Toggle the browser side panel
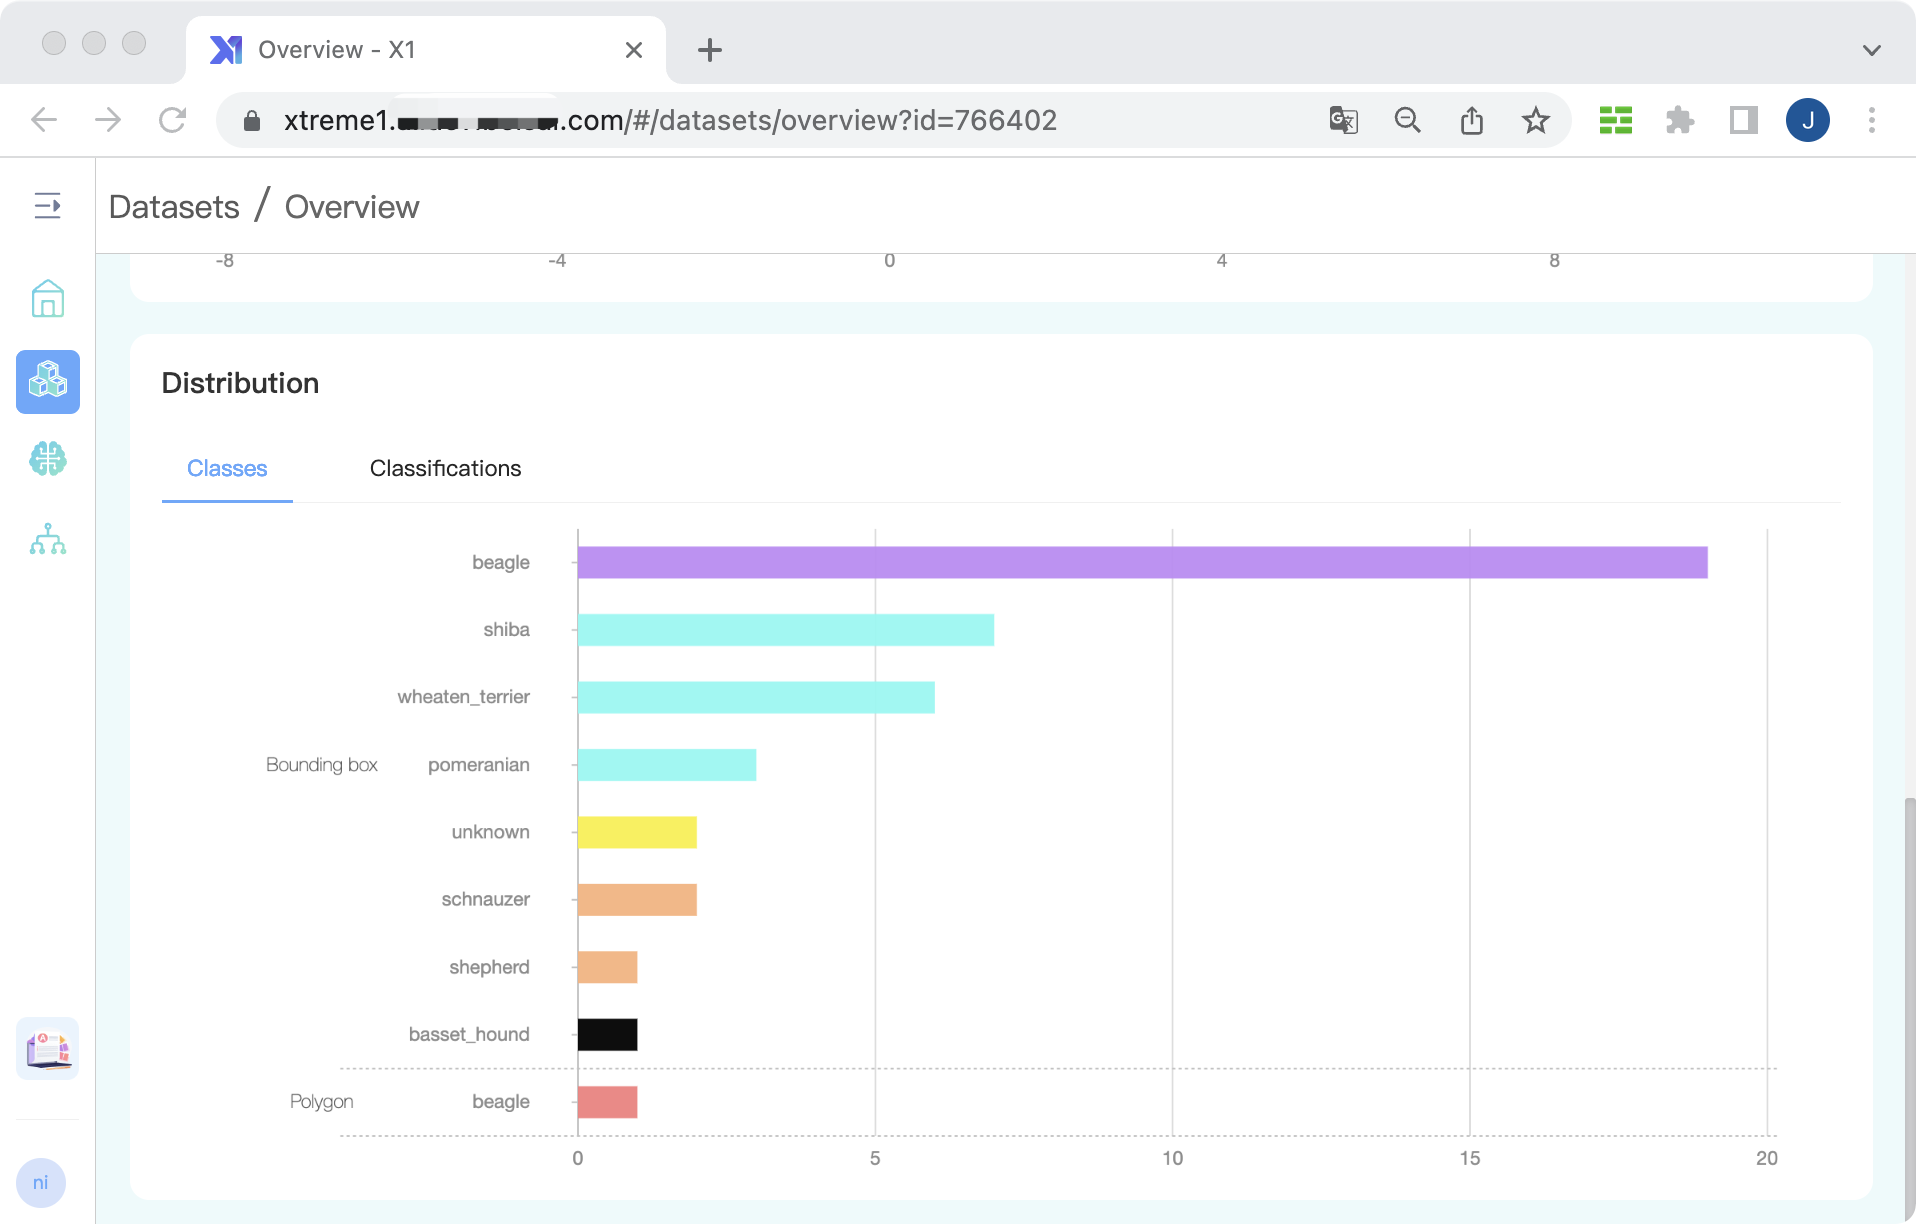1916x1224 pixels. [x=1743, y=121]
